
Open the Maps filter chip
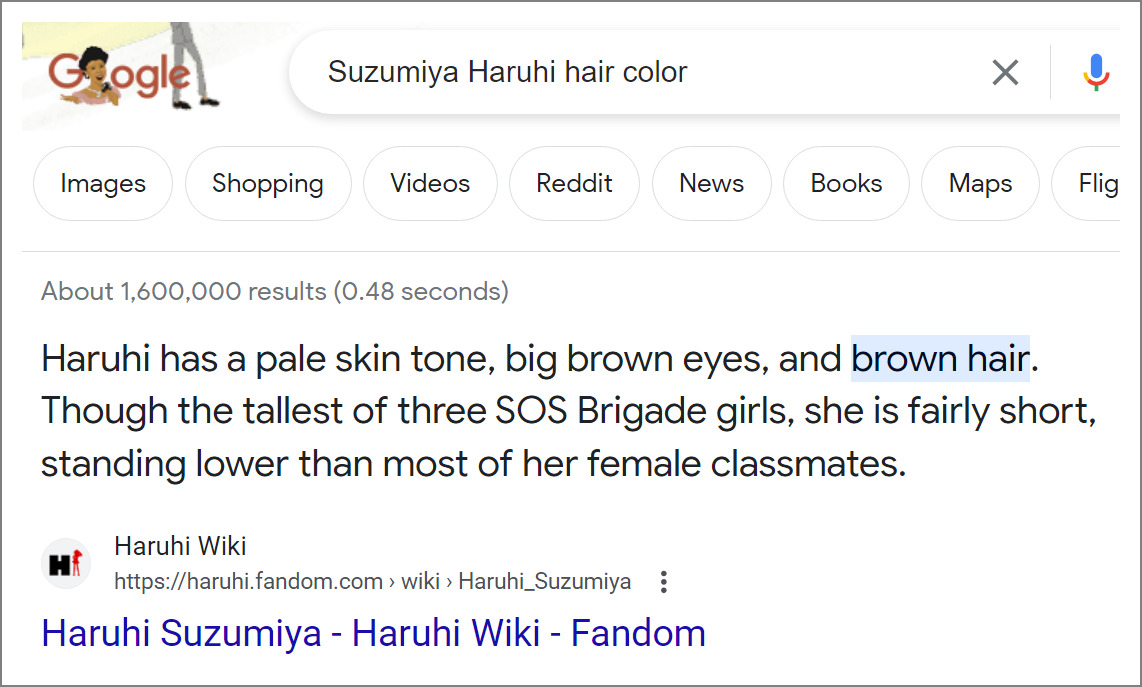[980, 184]
